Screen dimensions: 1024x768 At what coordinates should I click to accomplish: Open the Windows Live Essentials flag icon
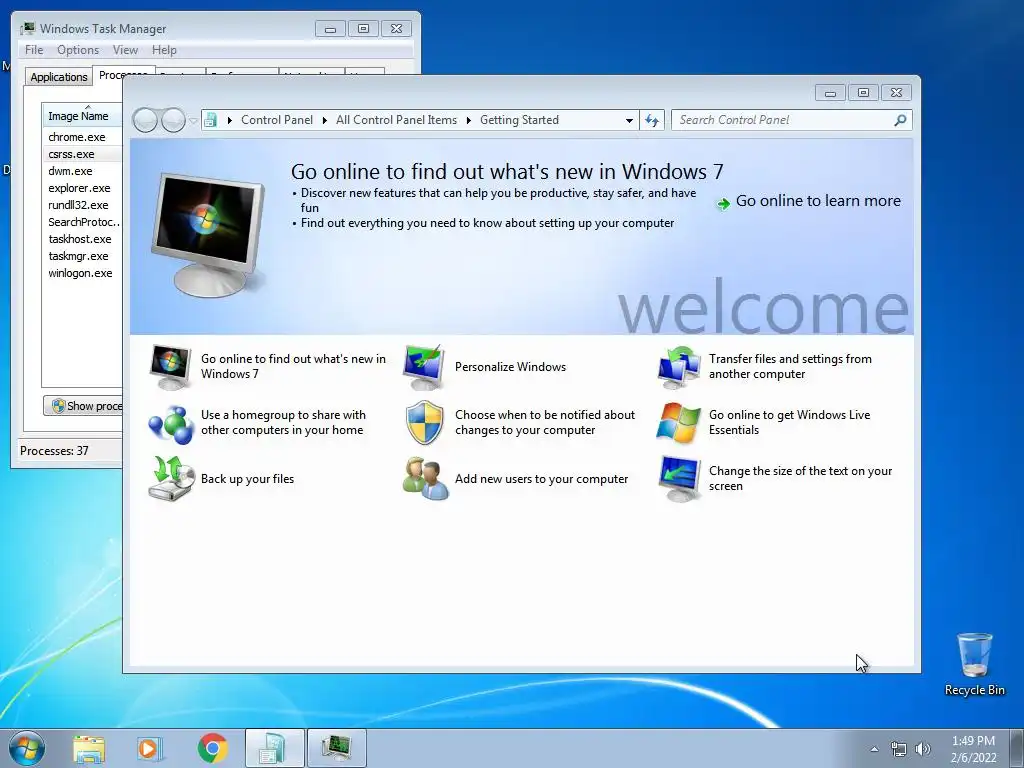click(x=679, y=423)
